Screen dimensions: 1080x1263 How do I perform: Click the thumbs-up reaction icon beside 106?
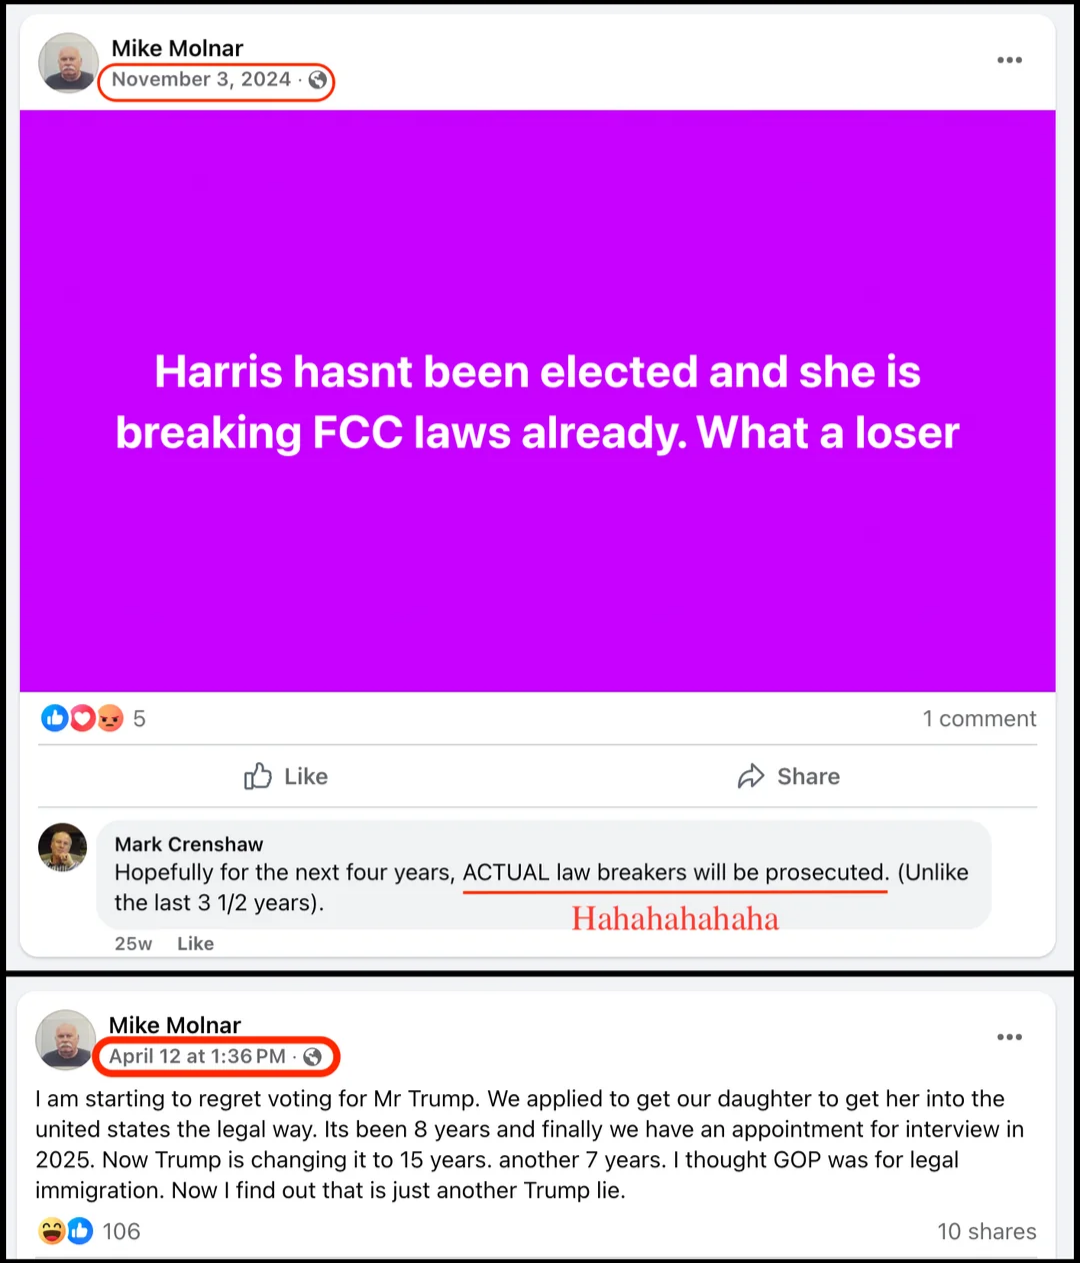tap(79, 1231)
